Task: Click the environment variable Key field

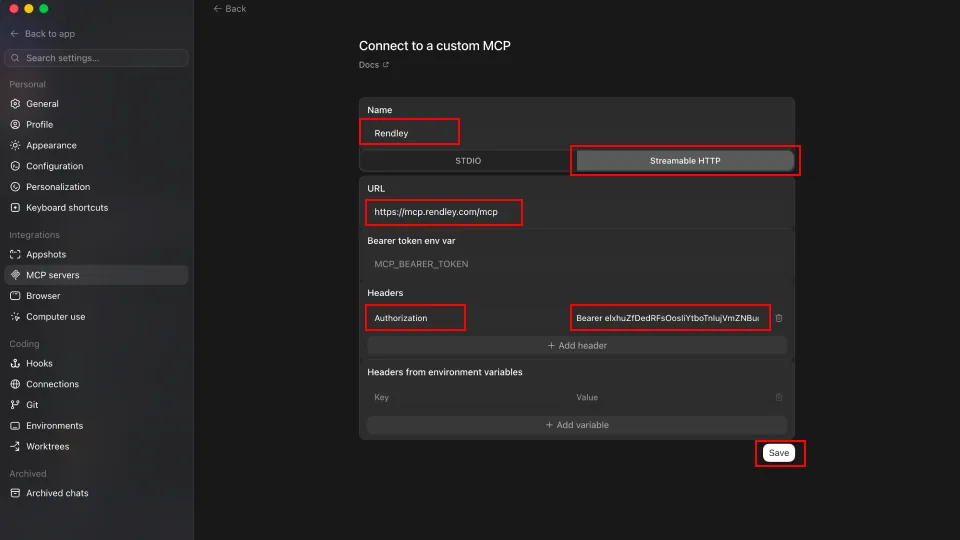Action: [x=468, y=397]
